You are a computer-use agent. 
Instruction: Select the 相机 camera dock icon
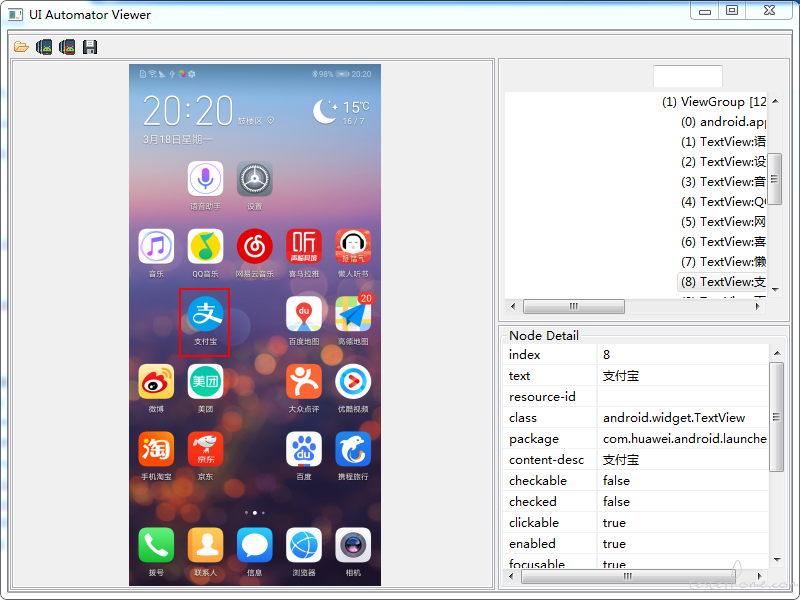coord(353,545)
